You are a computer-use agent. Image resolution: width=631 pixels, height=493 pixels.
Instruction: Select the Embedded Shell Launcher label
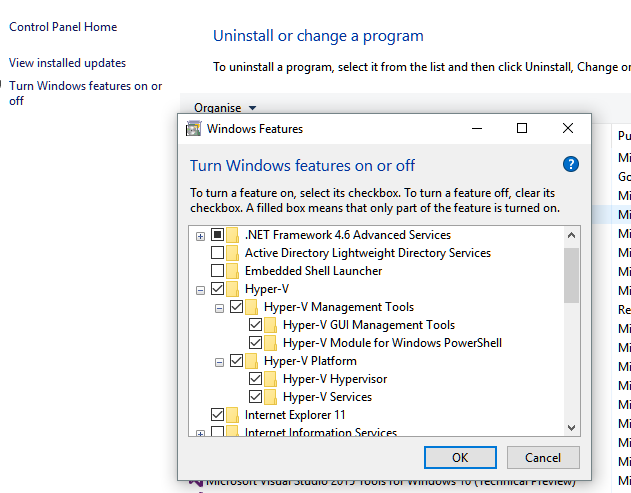[313, 271]
